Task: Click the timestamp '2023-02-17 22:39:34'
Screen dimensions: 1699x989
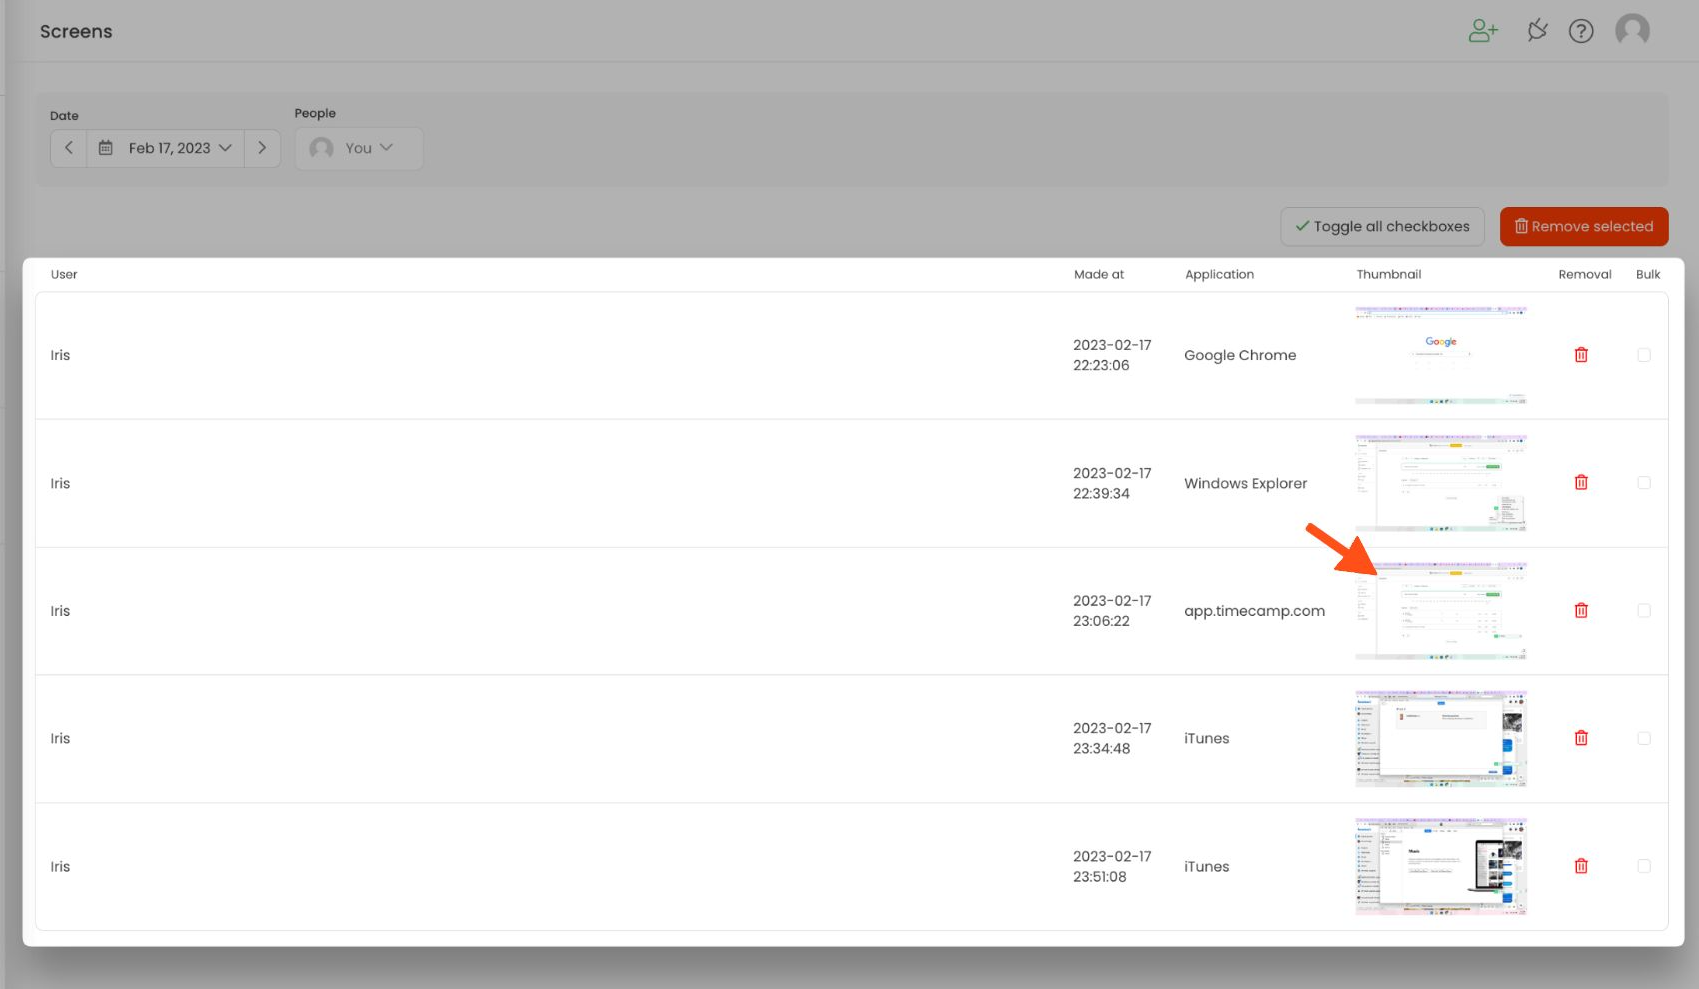Action: 1112,483
